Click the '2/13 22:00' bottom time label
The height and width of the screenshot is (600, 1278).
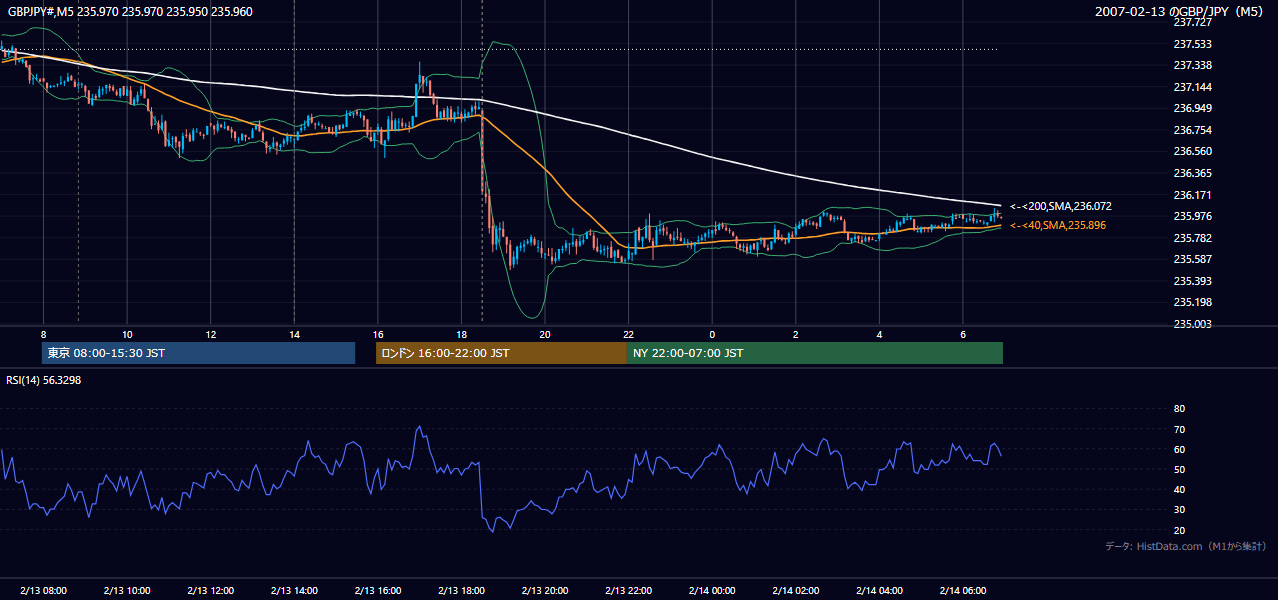(629, 590)
